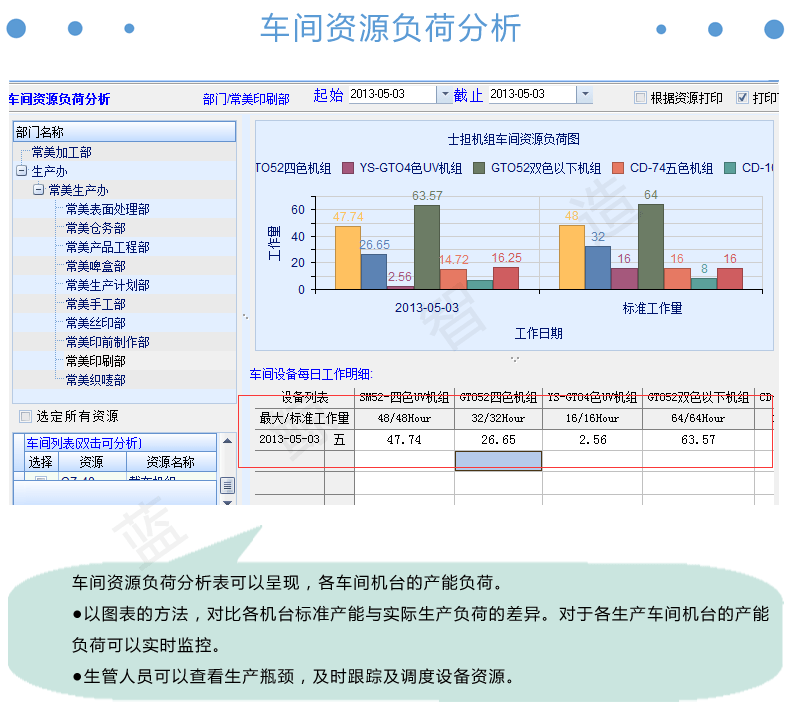Open the 截止 date dropdown arrow
790x726 pixels.
(x=584, y=94)
